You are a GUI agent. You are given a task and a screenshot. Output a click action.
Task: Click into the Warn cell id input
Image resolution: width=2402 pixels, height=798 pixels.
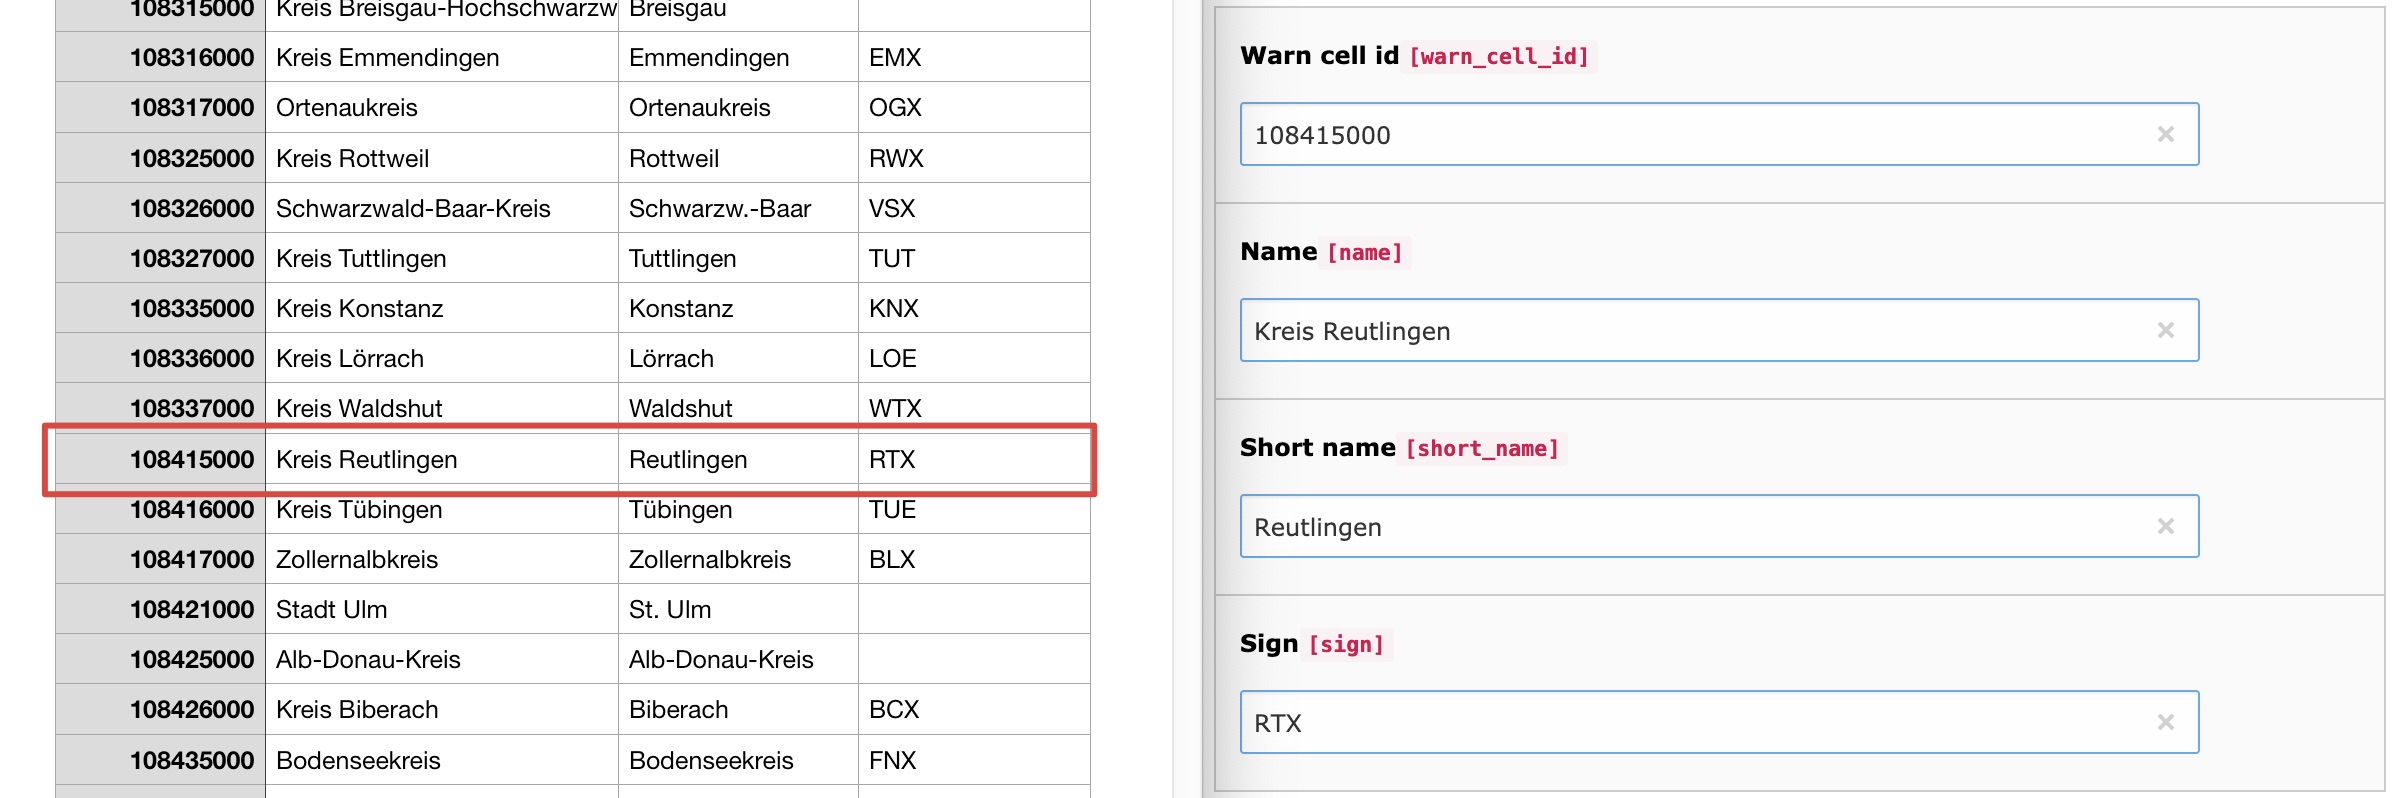[x=1690, y=134]
